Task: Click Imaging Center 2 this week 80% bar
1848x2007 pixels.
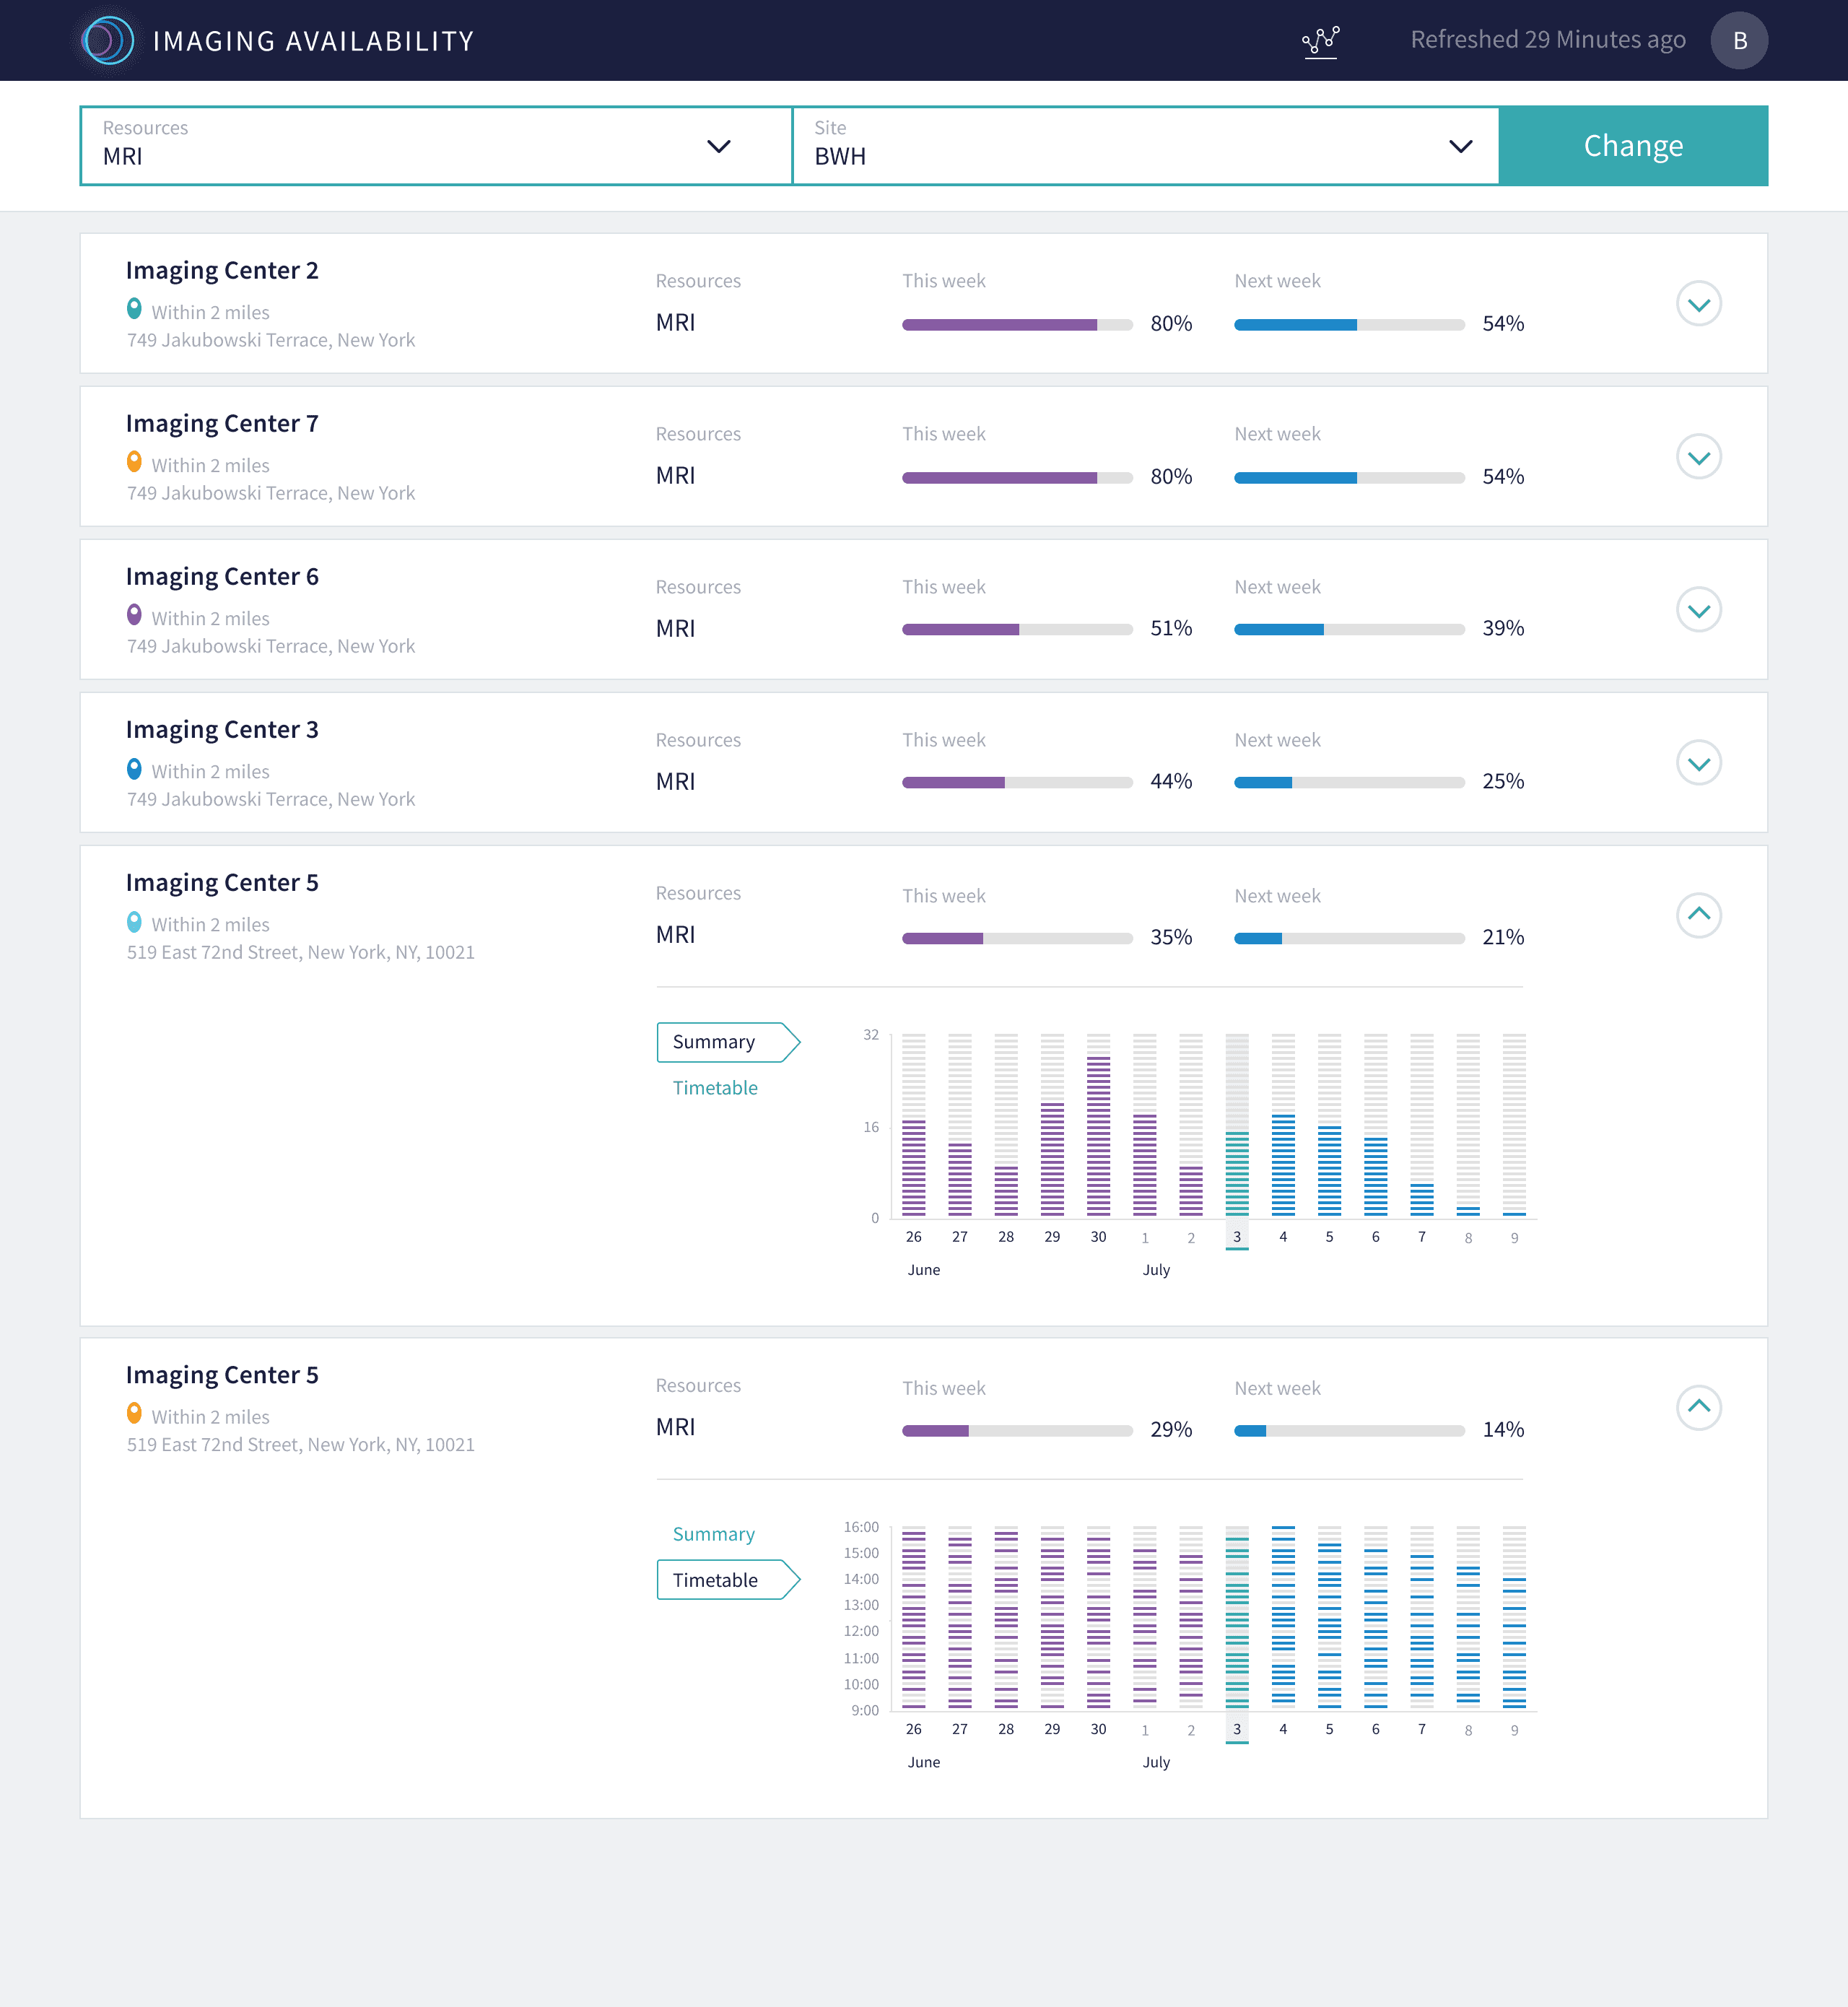Action: coord(1017,324)
